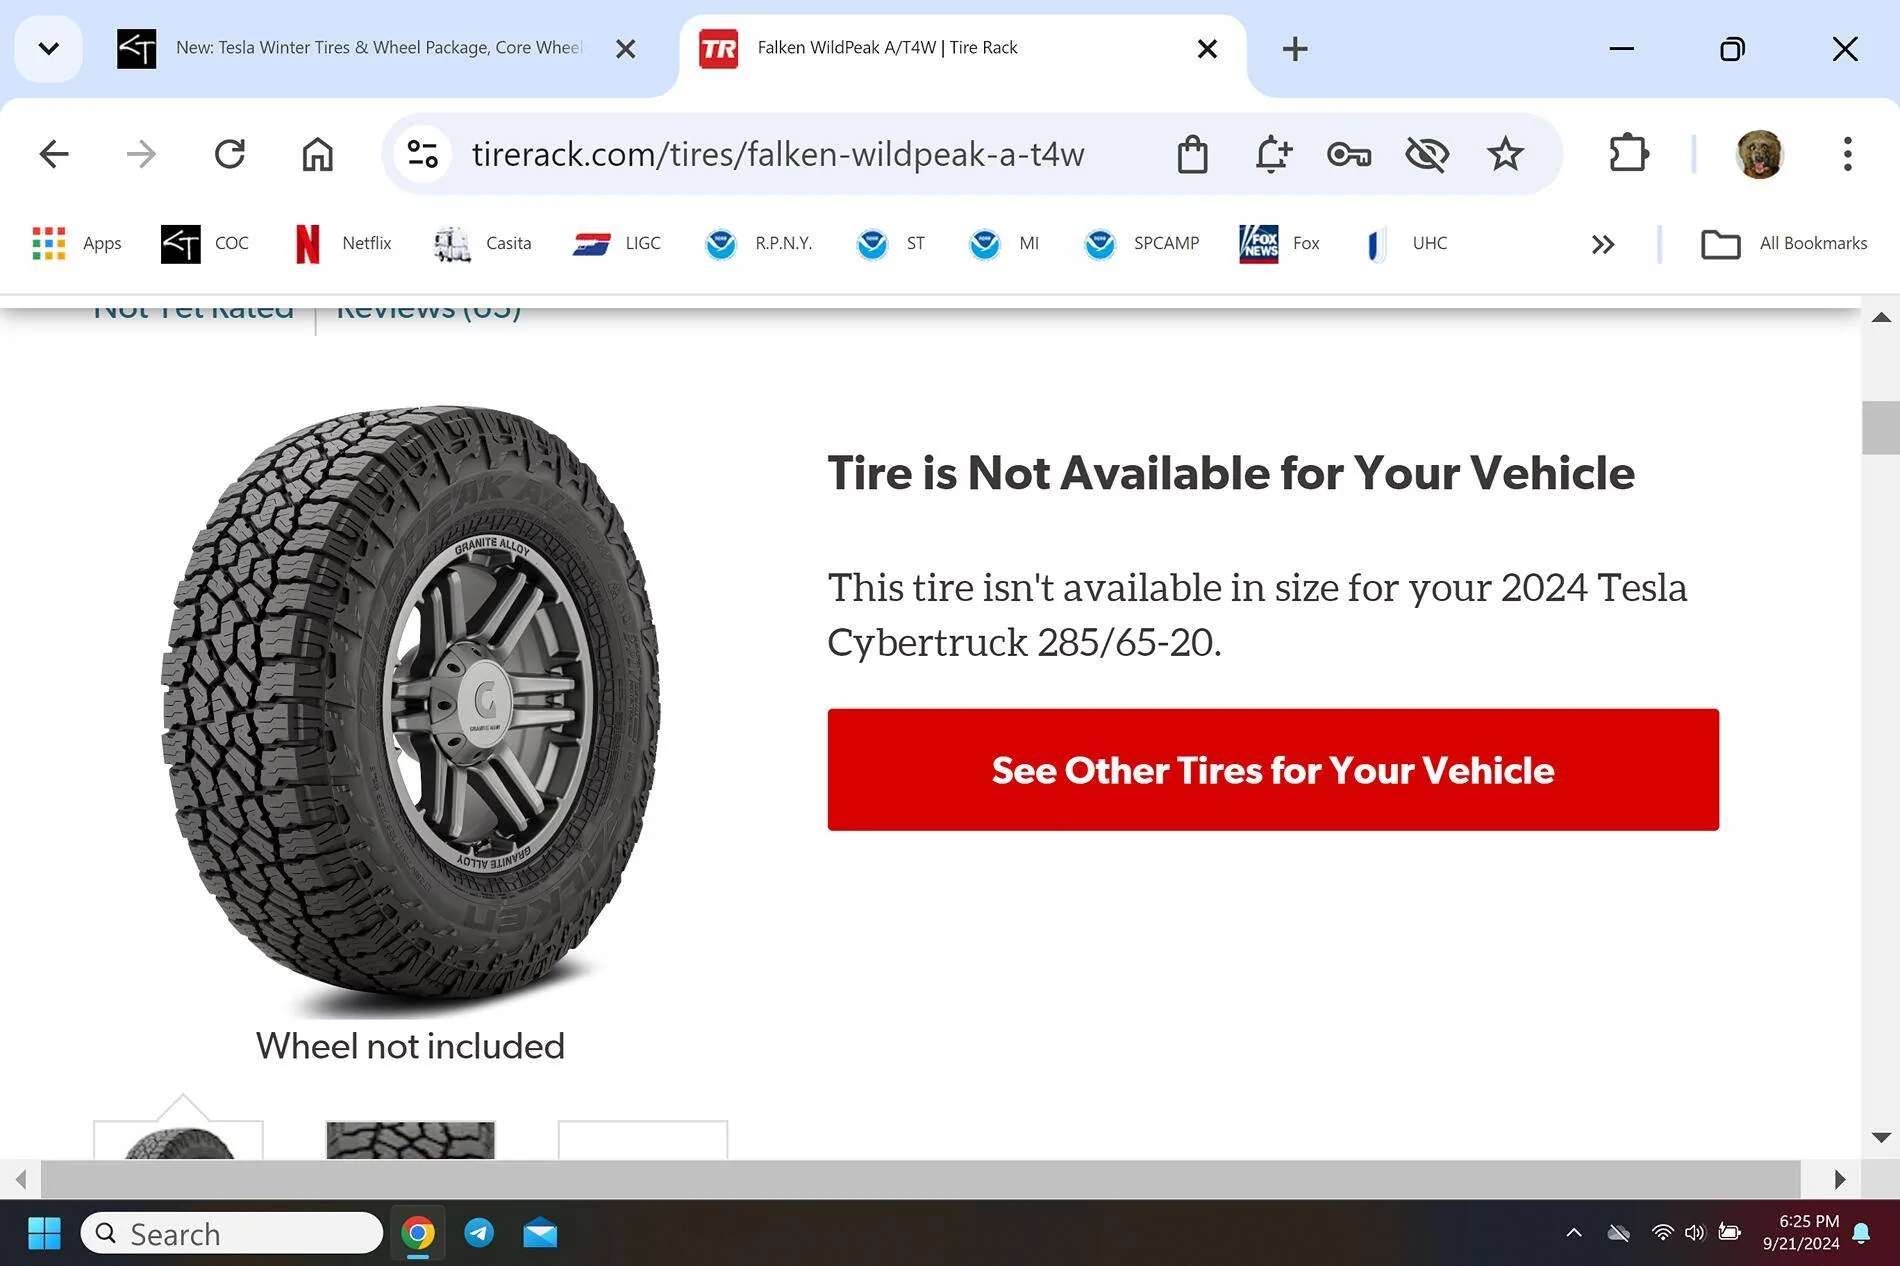Click the notification bell plus icon
The width and height of the screenshot is (1900, 1266).
pos(1272,154)
